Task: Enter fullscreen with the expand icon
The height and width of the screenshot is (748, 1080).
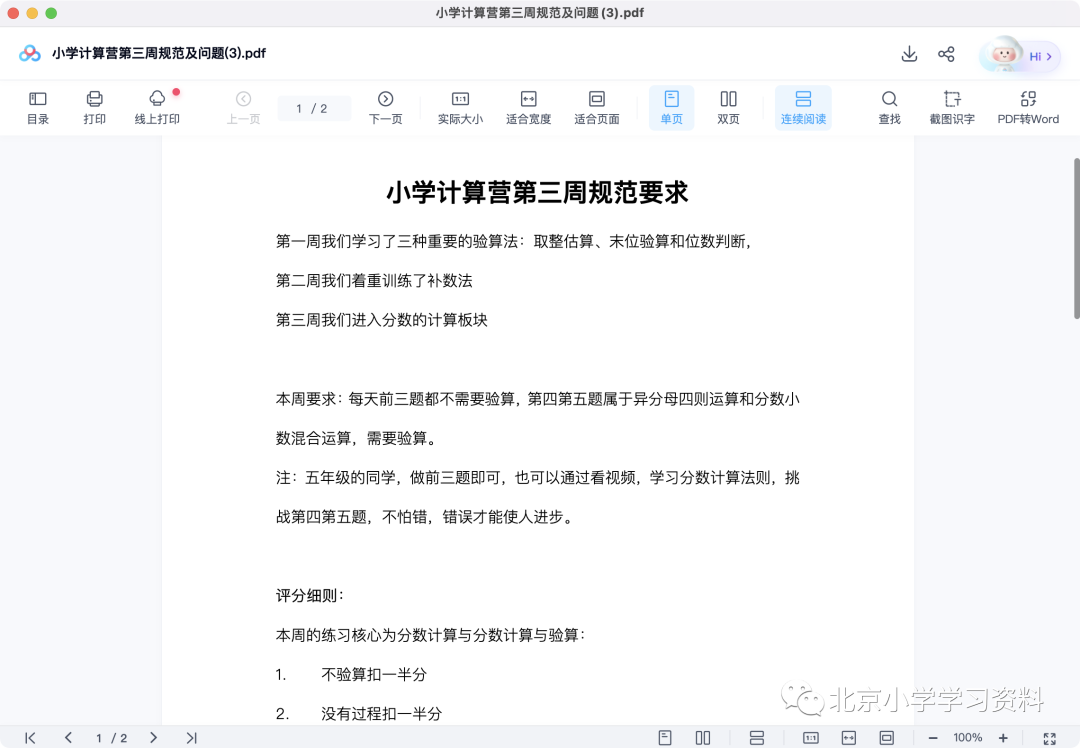Action: pyautogui.click(x=1049, y=738)
